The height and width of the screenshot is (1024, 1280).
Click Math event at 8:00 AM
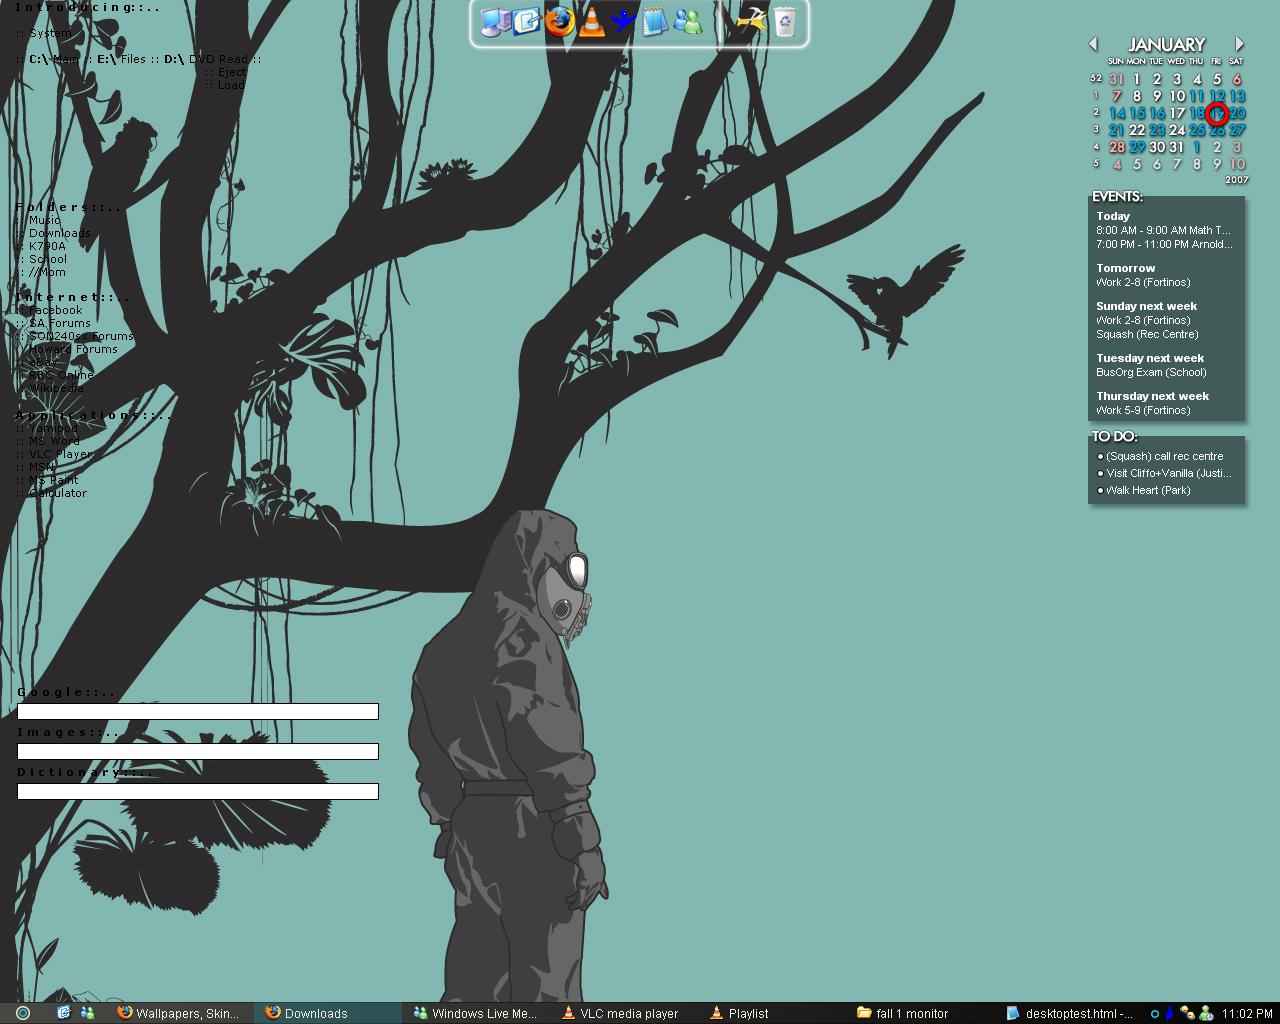pyautogui.click(x=1163, y=230)
